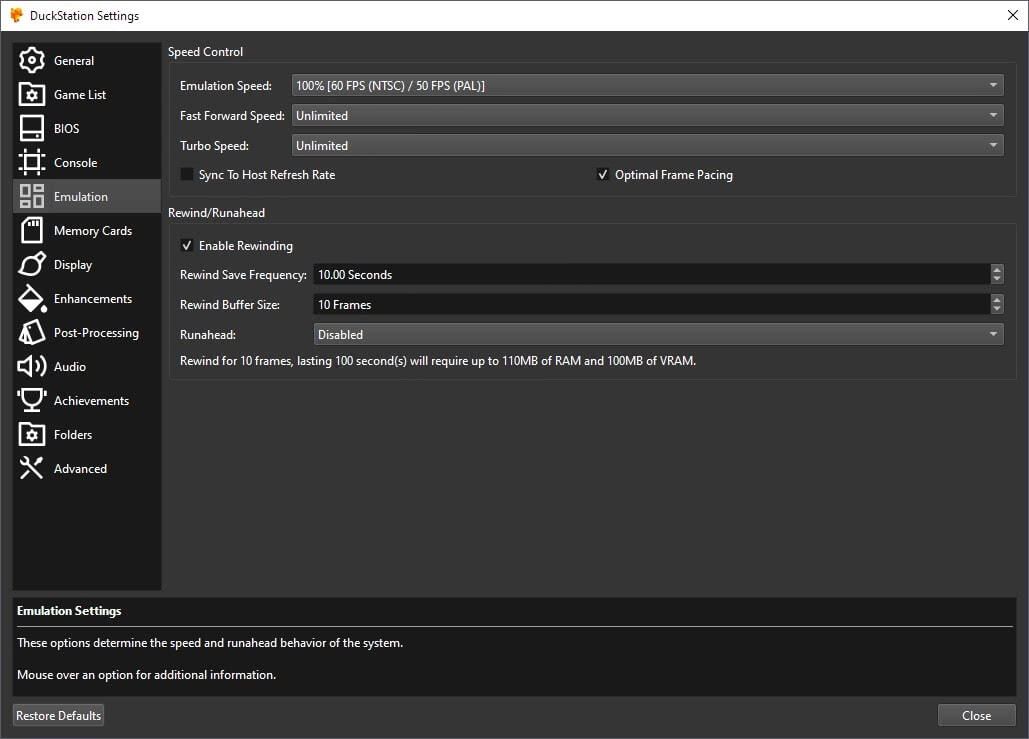
Task: Enable Sync To Host Refresh Rate
Action: (x=187, y=175)
